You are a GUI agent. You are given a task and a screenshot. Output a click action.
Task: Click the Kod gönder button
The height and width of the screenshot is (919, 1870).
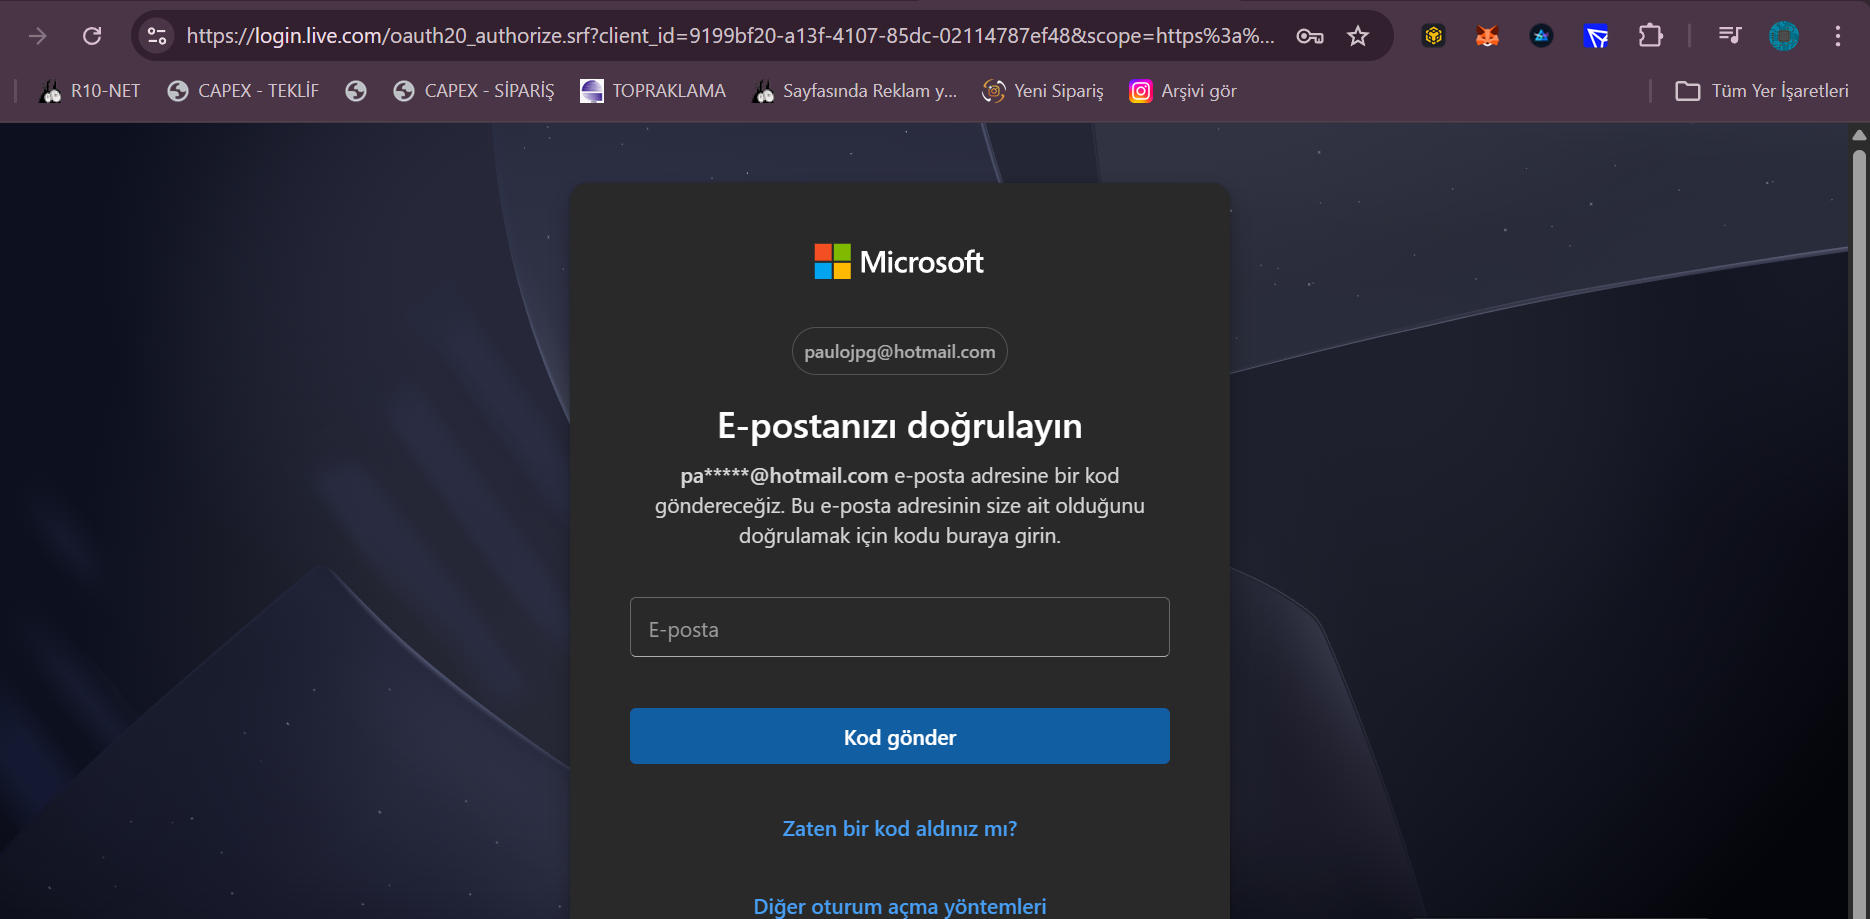coord(900,736)
